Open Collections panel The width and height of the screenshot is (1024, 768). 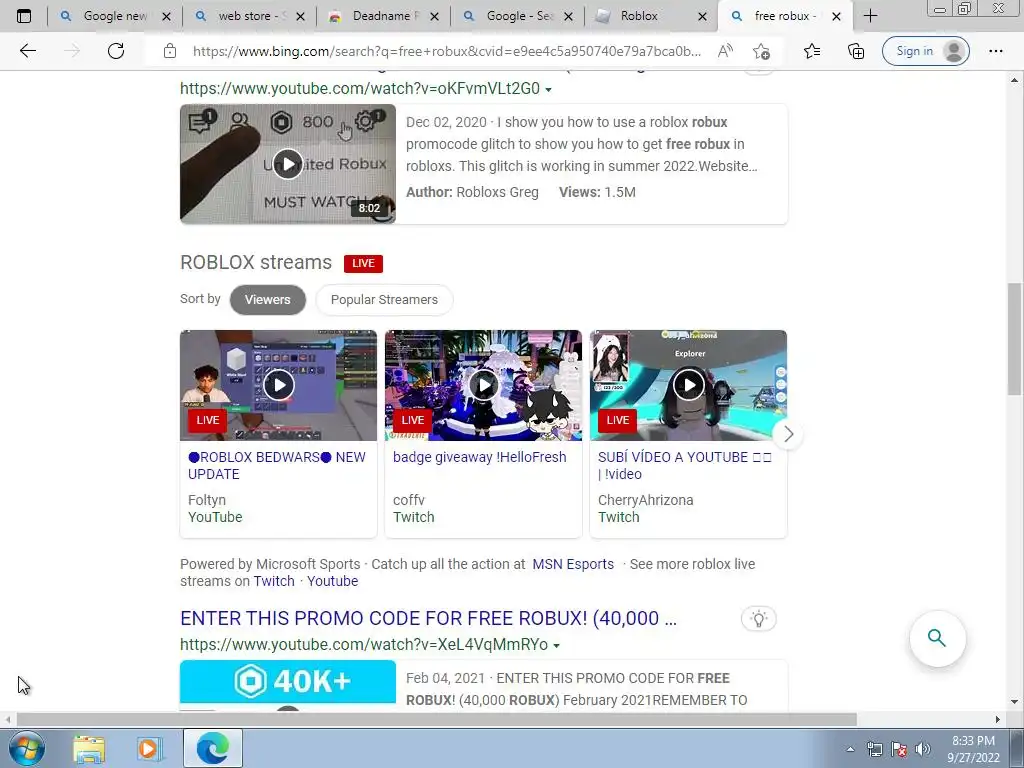856,51
